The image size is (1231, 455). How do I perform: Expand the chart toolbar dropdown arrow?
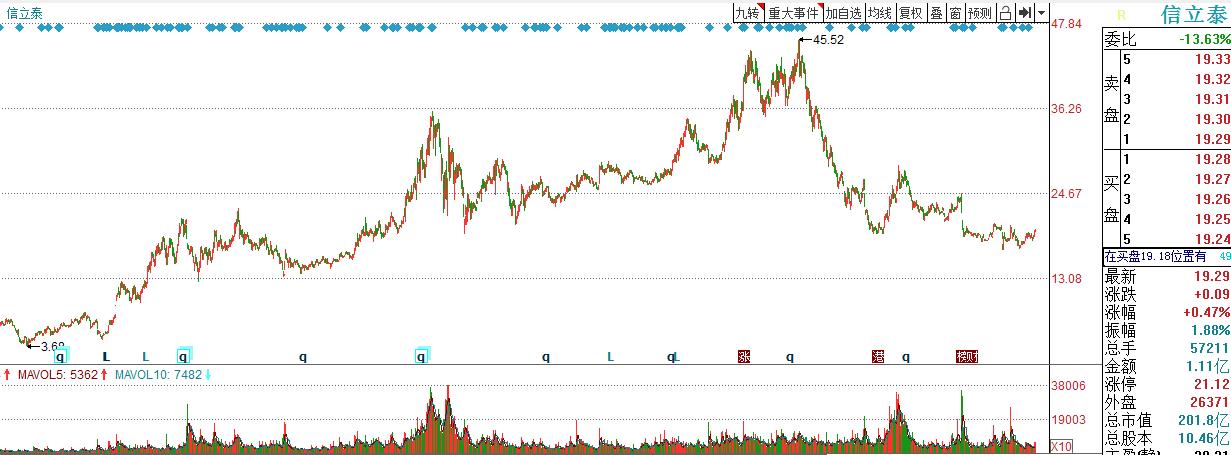1042,13
